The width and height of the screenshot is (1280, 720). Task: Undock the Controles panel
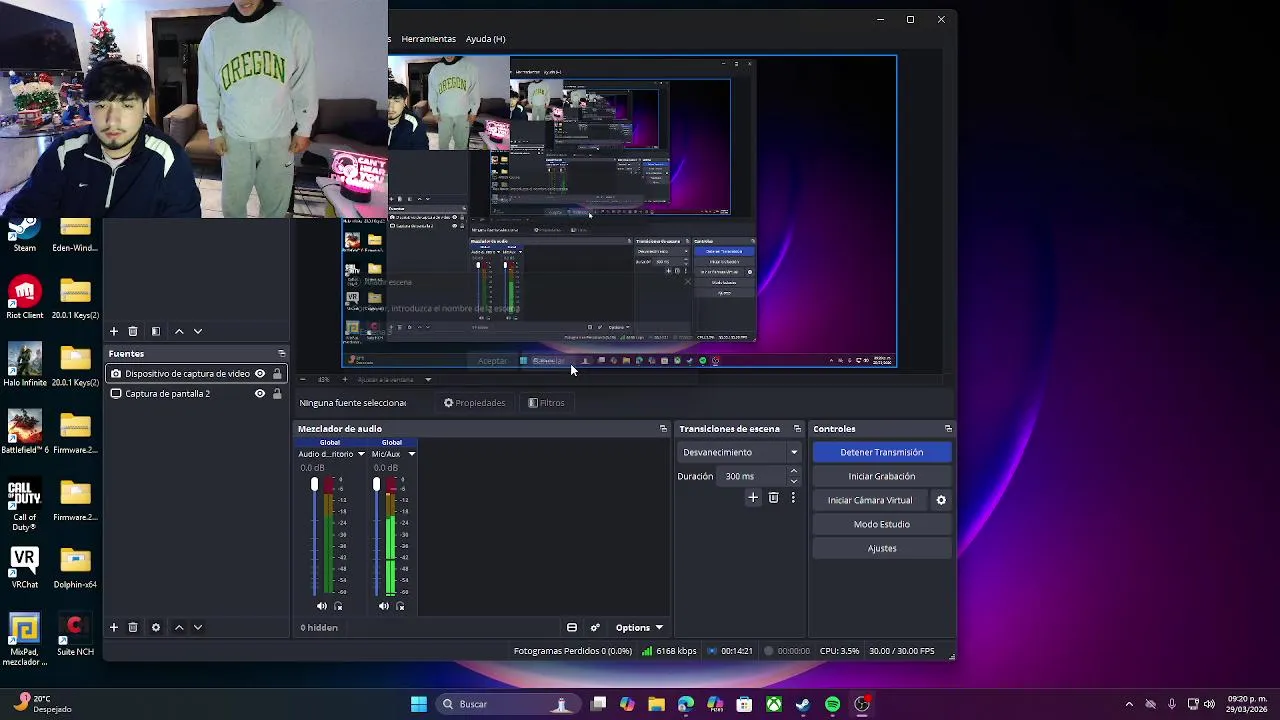[x=948, y=429]
